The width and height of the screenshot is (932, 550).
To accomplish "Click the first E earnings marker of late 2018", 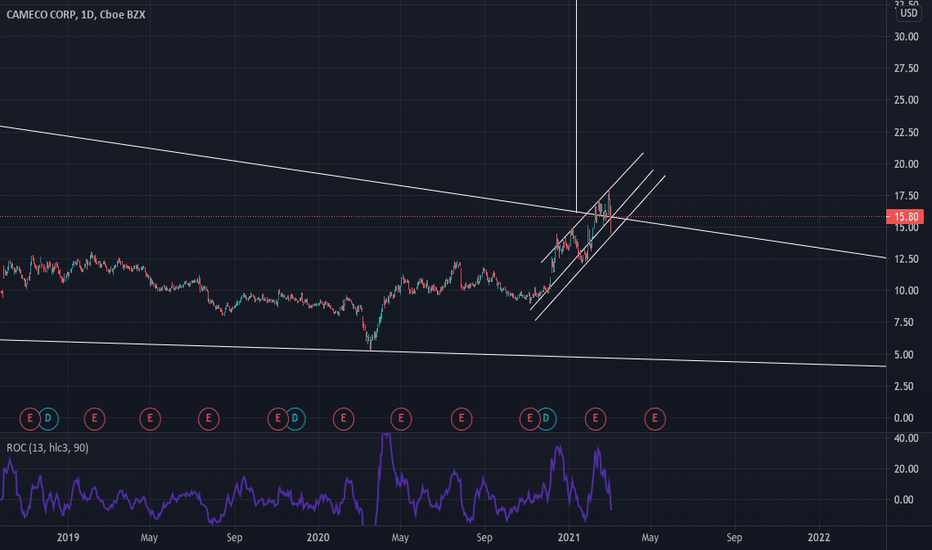I will pyautogui.click(x=30, y=419).
